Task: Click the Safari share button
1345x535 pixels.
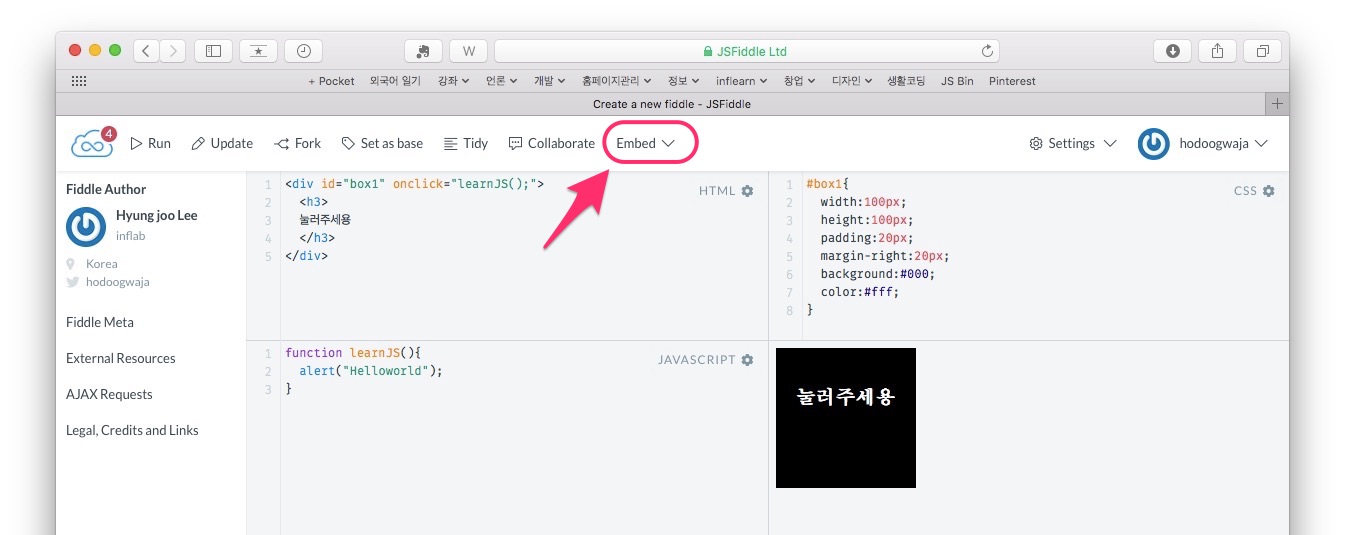Action: (x=1217, y=51)
